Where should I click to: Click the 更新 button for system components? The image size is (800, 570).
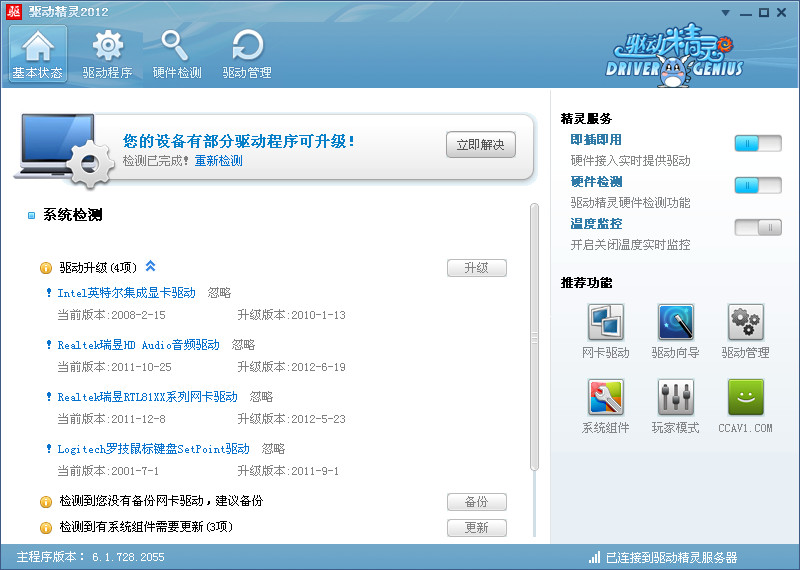coord(477,528)
